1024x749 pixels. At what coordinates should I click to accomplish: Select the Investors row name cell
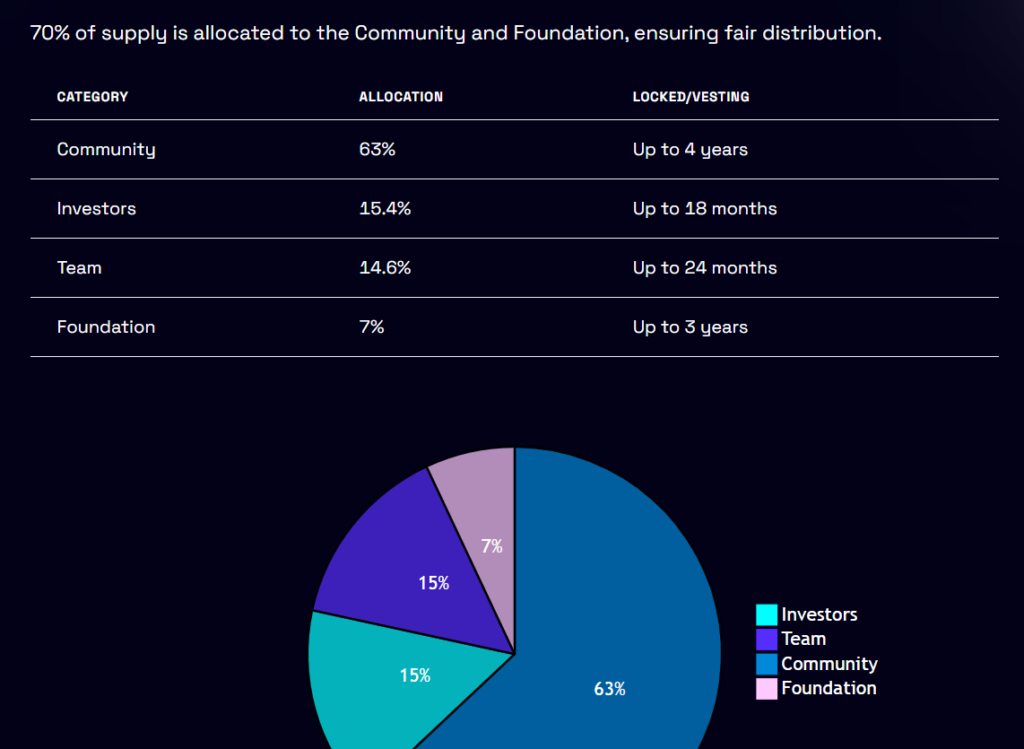coord(96,209)
